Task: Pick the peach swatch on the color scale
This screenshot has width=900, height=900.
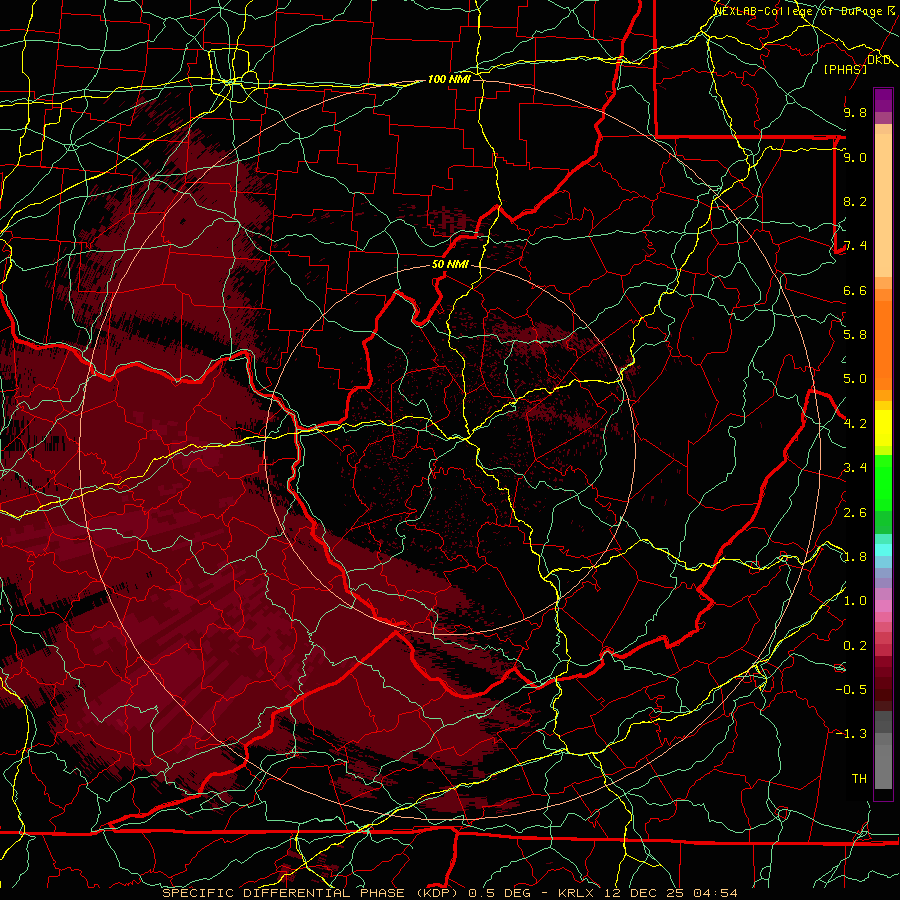Action: [x=883, y=205]
